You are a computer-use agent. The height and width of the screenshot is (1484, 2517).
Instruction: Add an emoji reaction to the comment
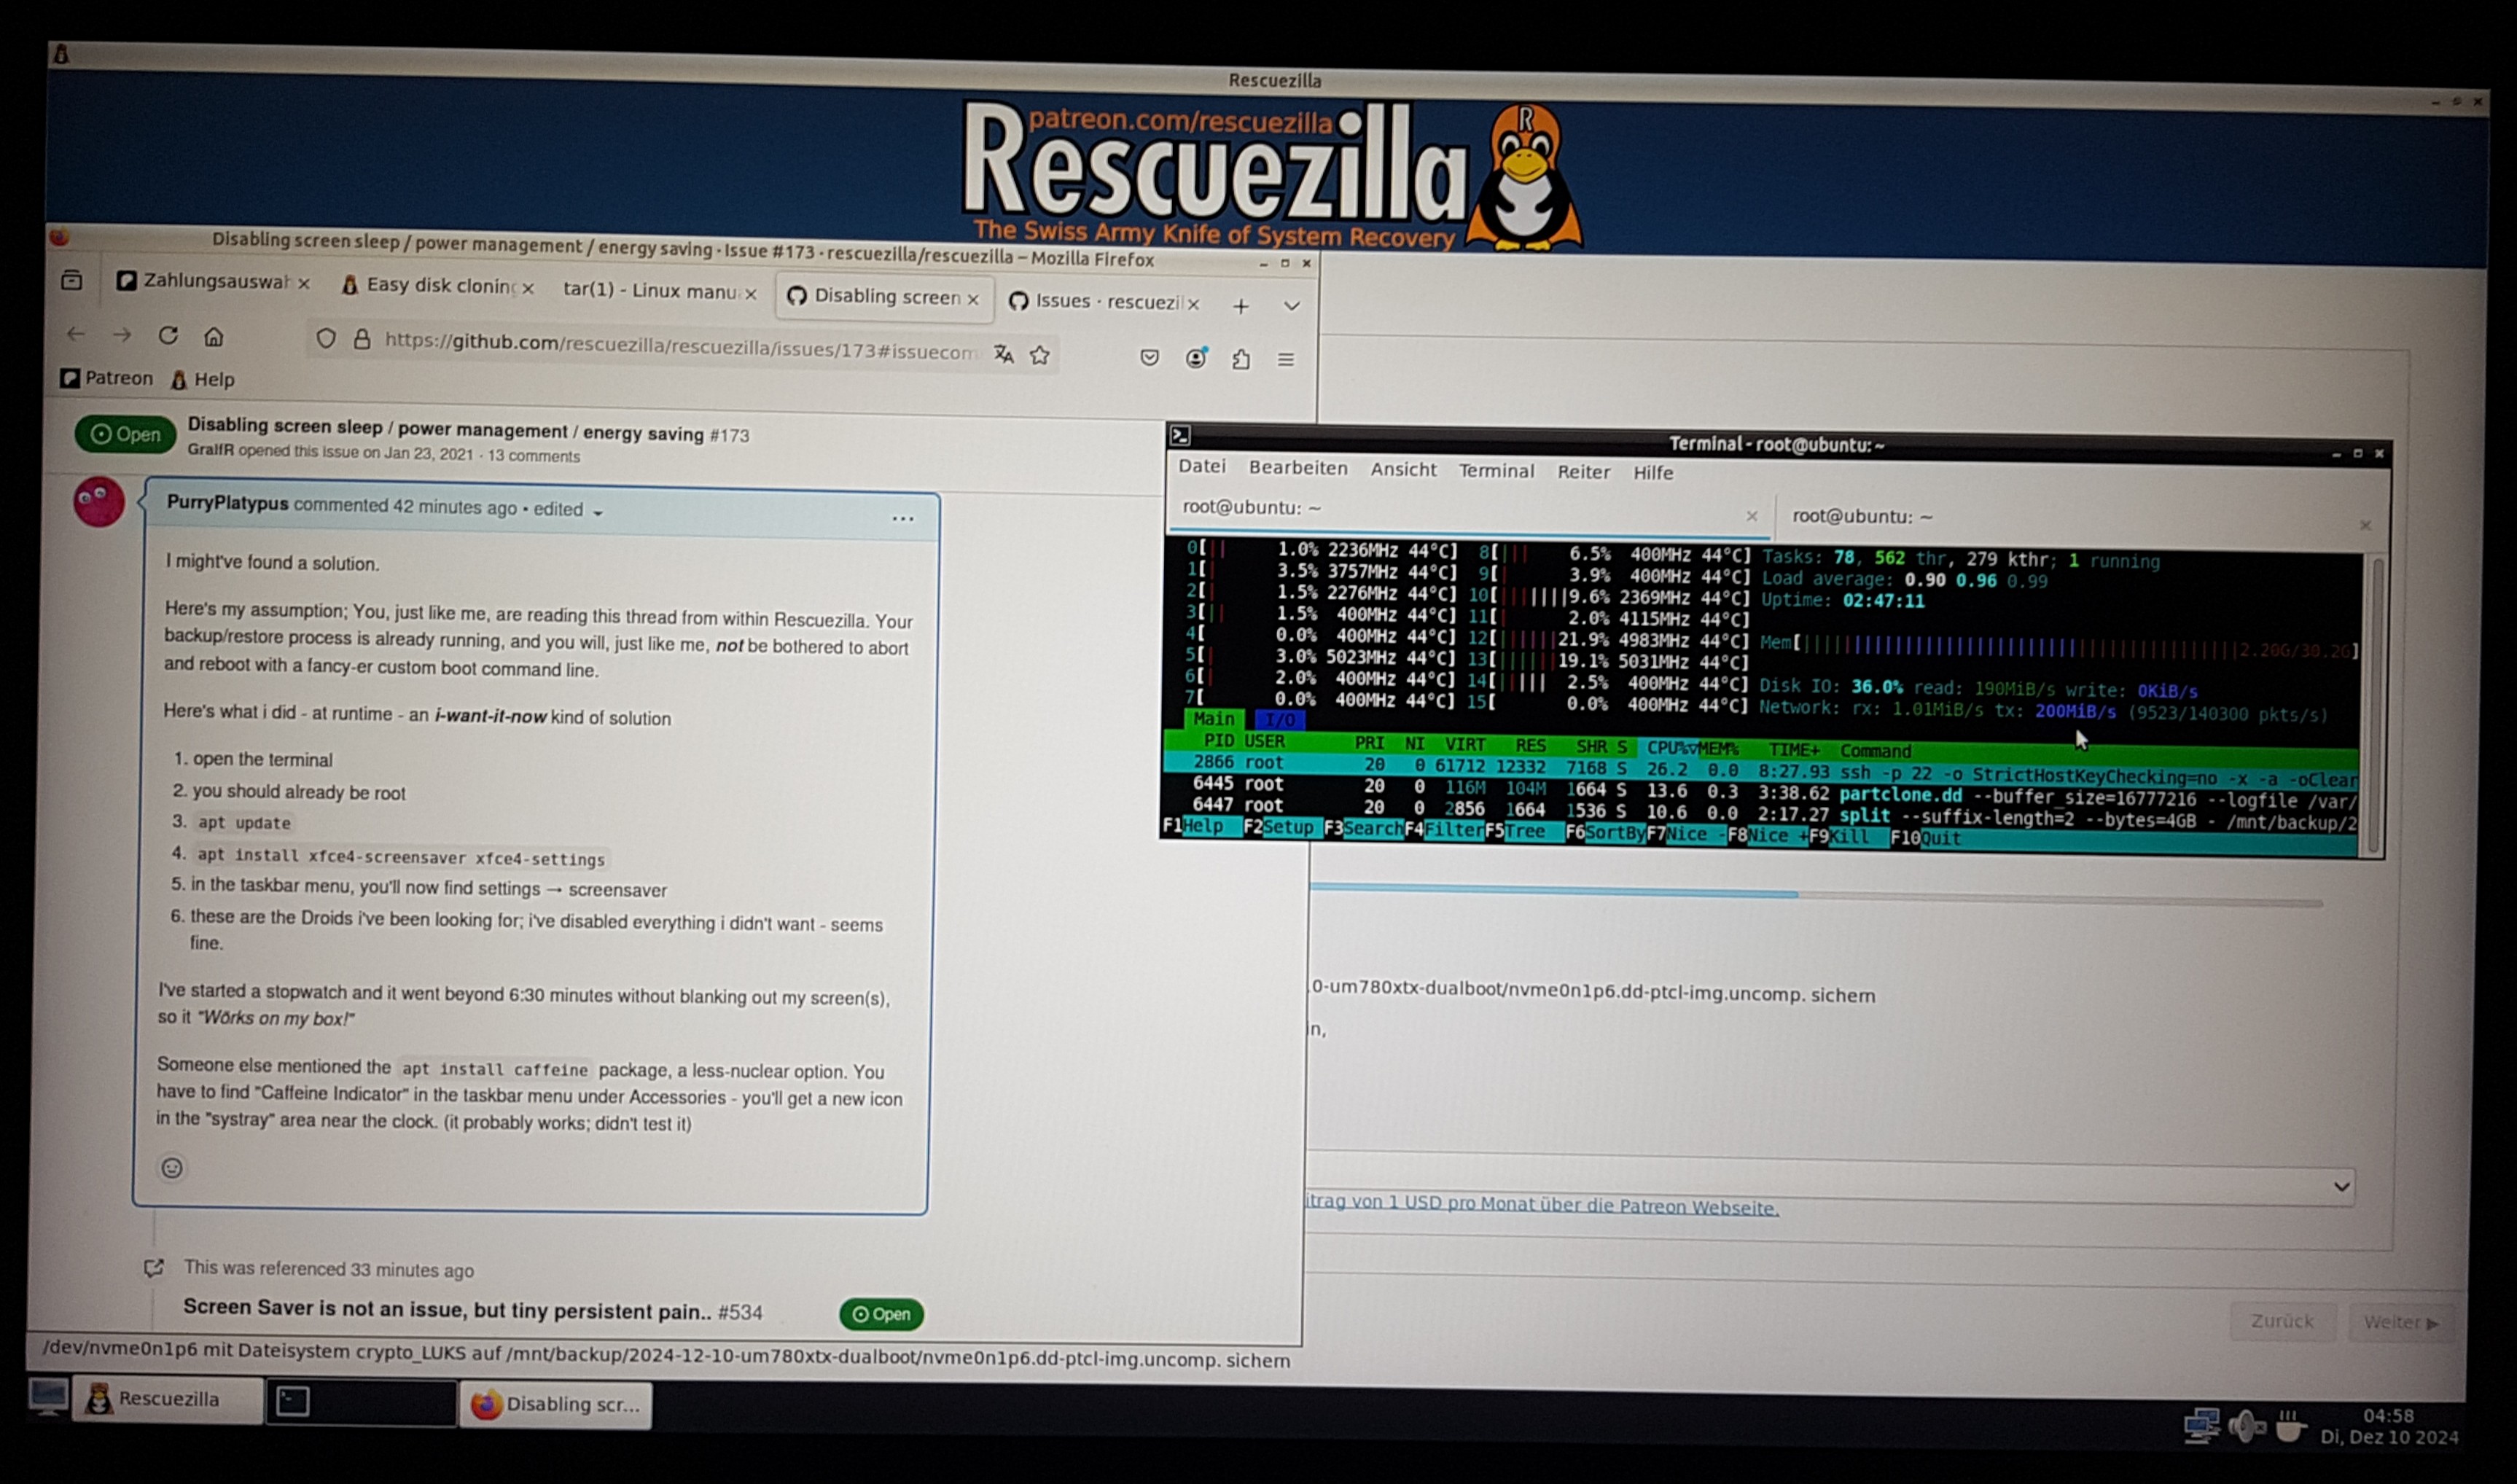(x=172, y=1167)
